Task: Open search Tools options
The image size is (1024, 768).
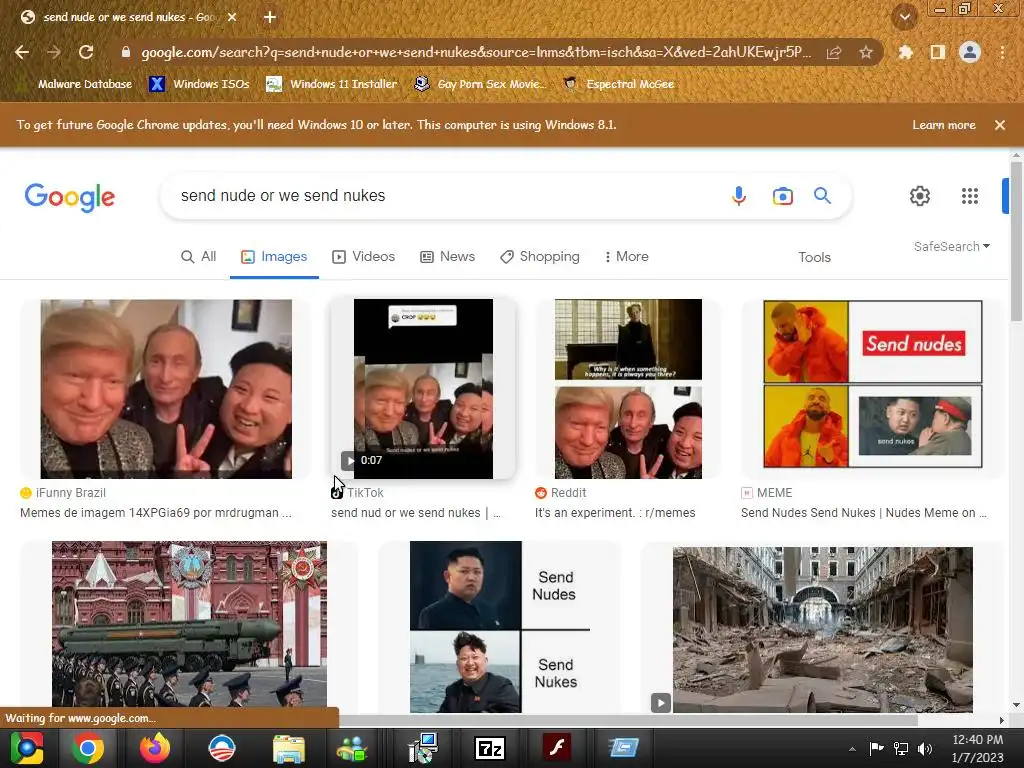Action: (x=814, y=257)
